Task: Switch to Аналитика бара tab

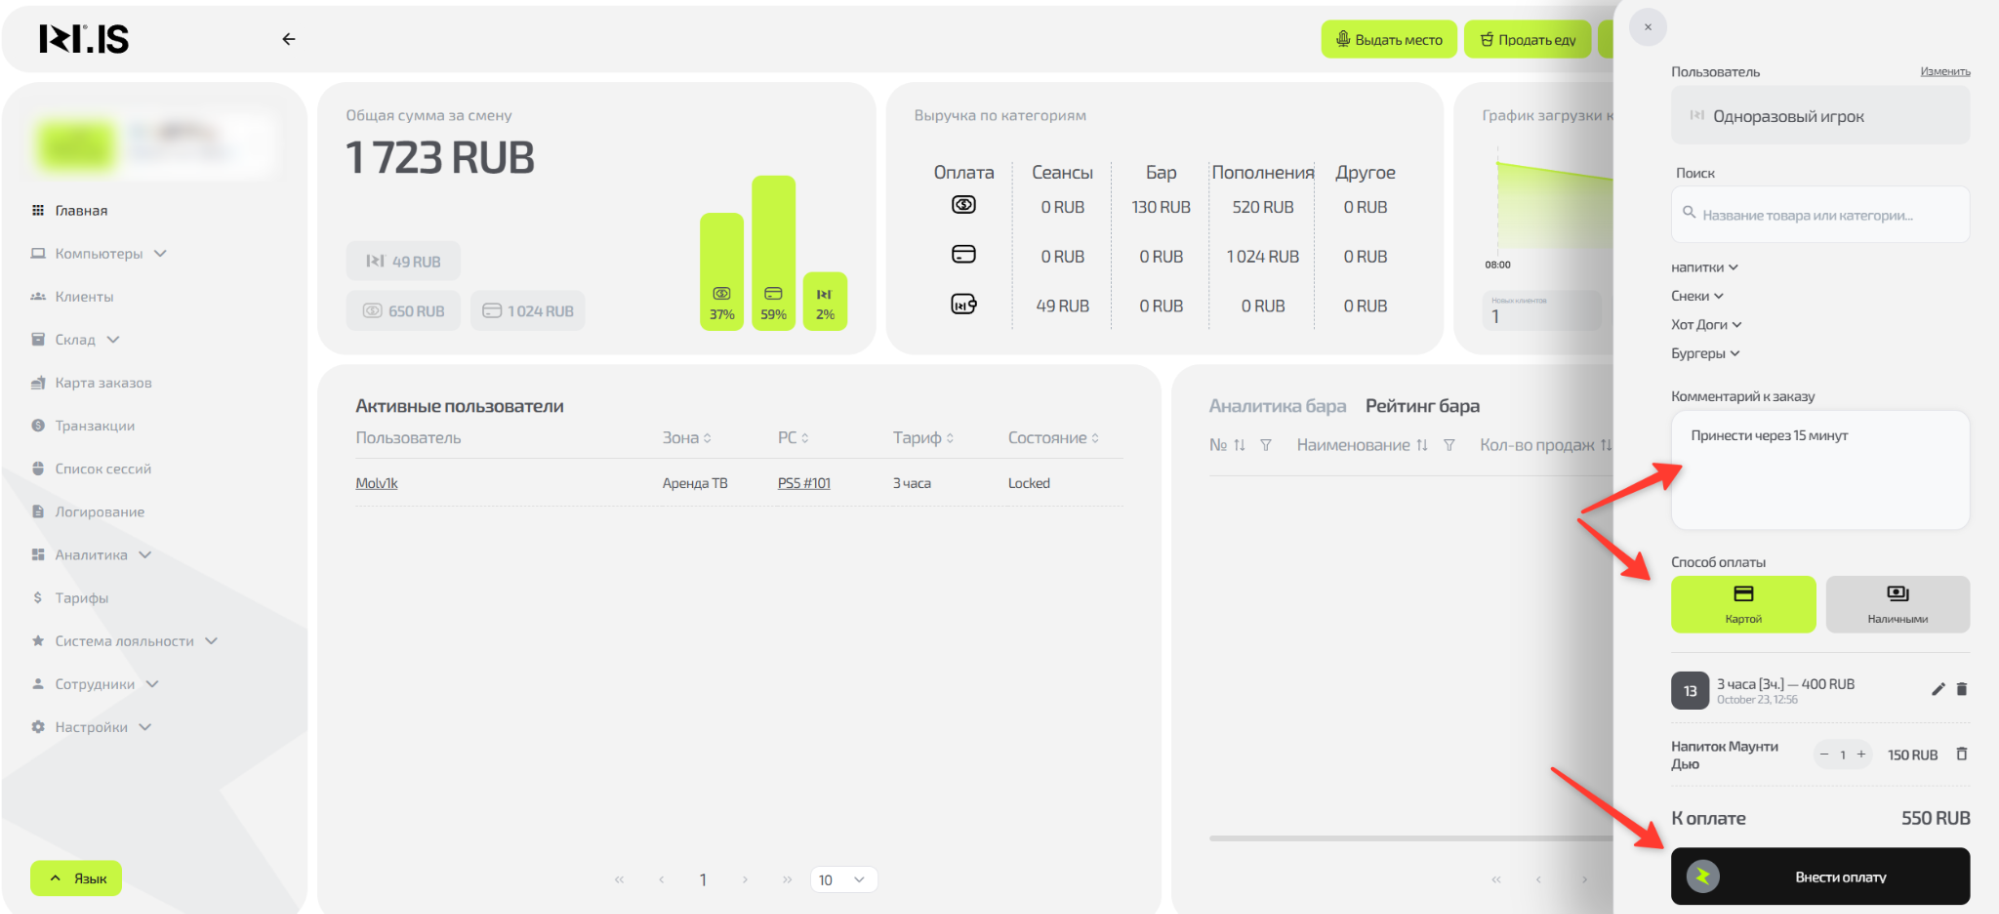Action: 1277,406
